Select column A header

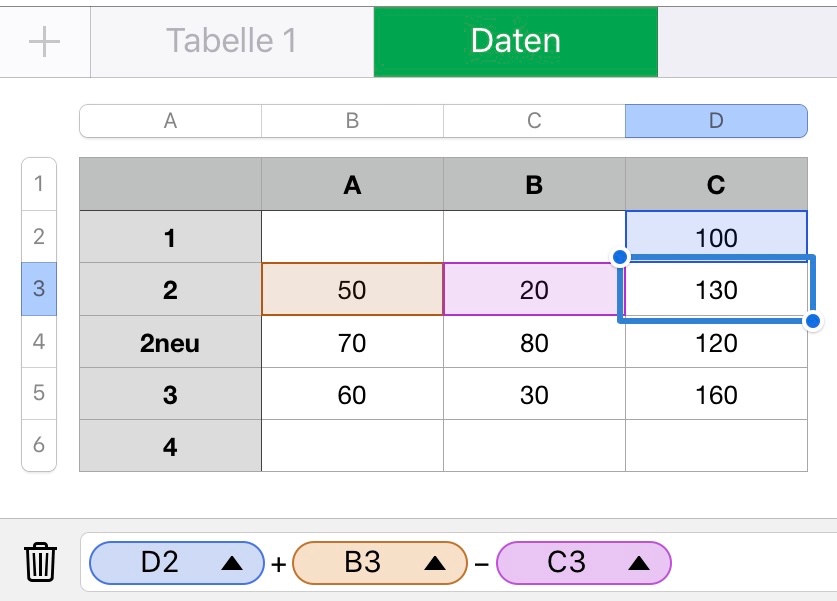pyautogui.click(x=170, y=121)
